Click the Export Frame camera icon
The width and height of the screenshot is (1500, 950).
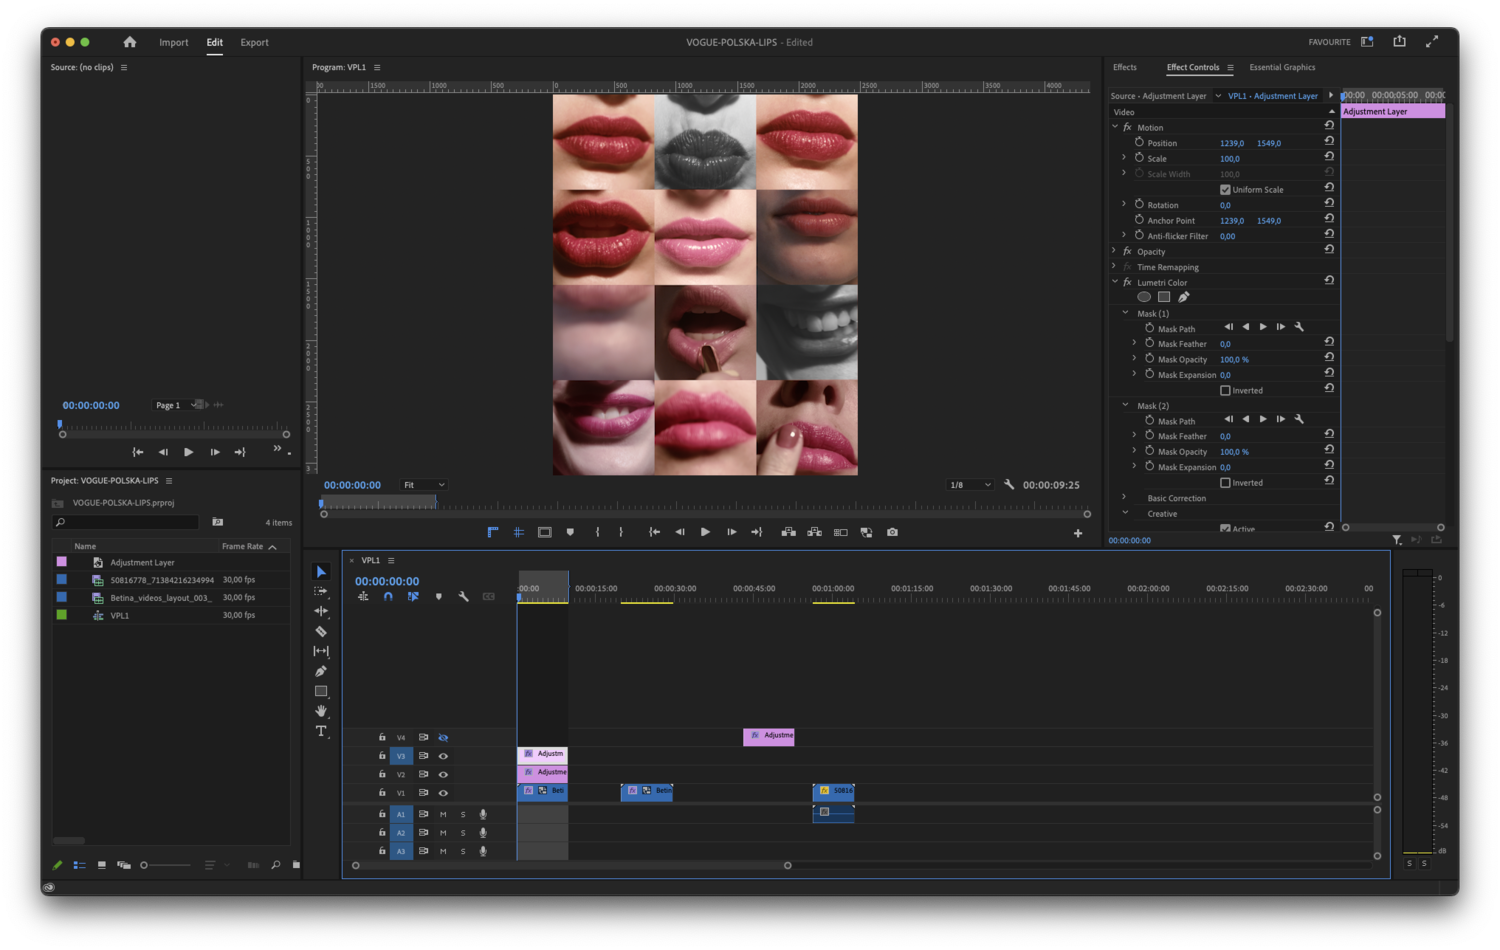(892, 532)
